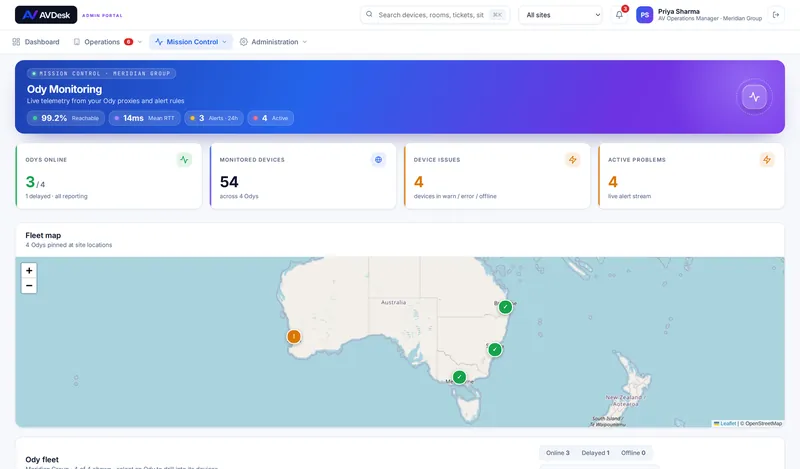Filter the fleet by Online 3
The width and height of the screenshot is (800, 469).
pyautogui.click(x=557, y=453)
